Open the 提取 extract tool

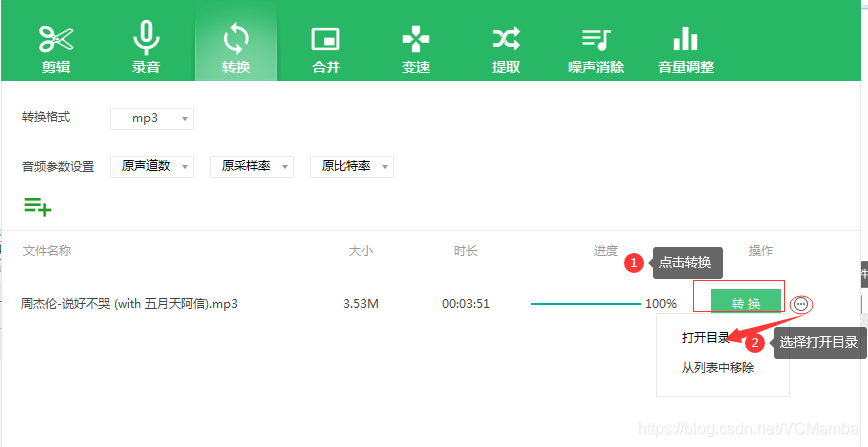[506, 49]
